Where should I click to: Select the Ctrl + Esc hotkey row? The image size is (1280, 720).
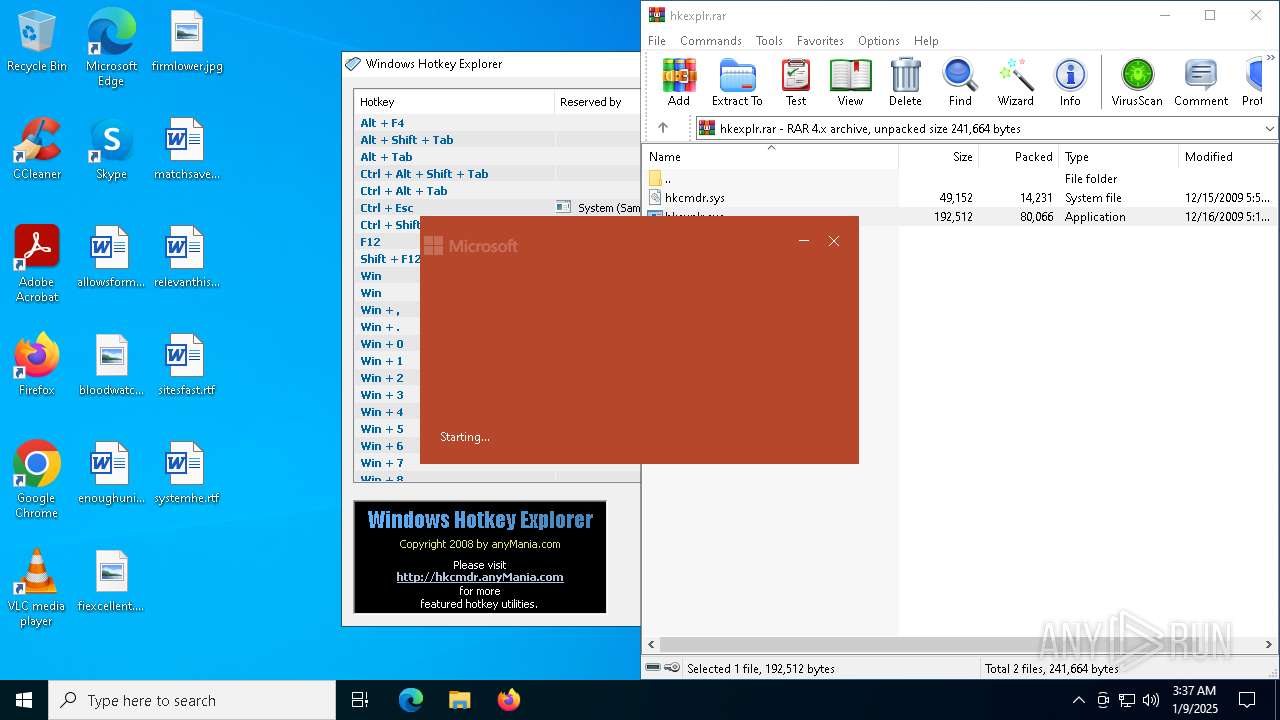pos(497,208)
